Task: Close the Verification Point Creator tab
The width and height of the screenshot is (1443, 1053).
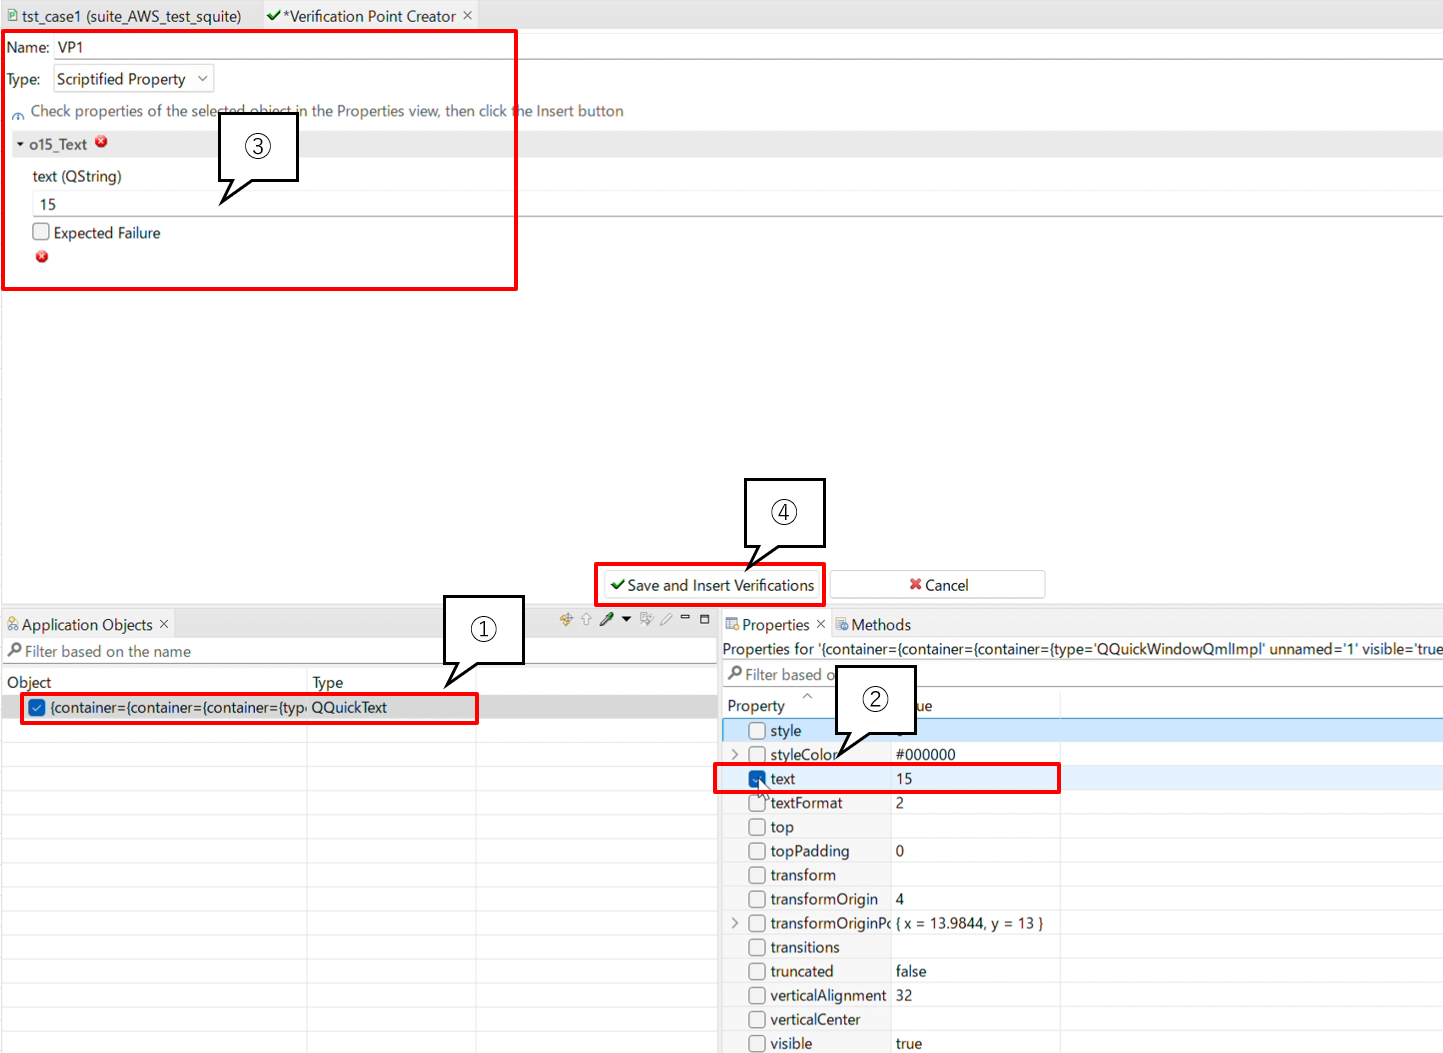Action: click(467, 16)
